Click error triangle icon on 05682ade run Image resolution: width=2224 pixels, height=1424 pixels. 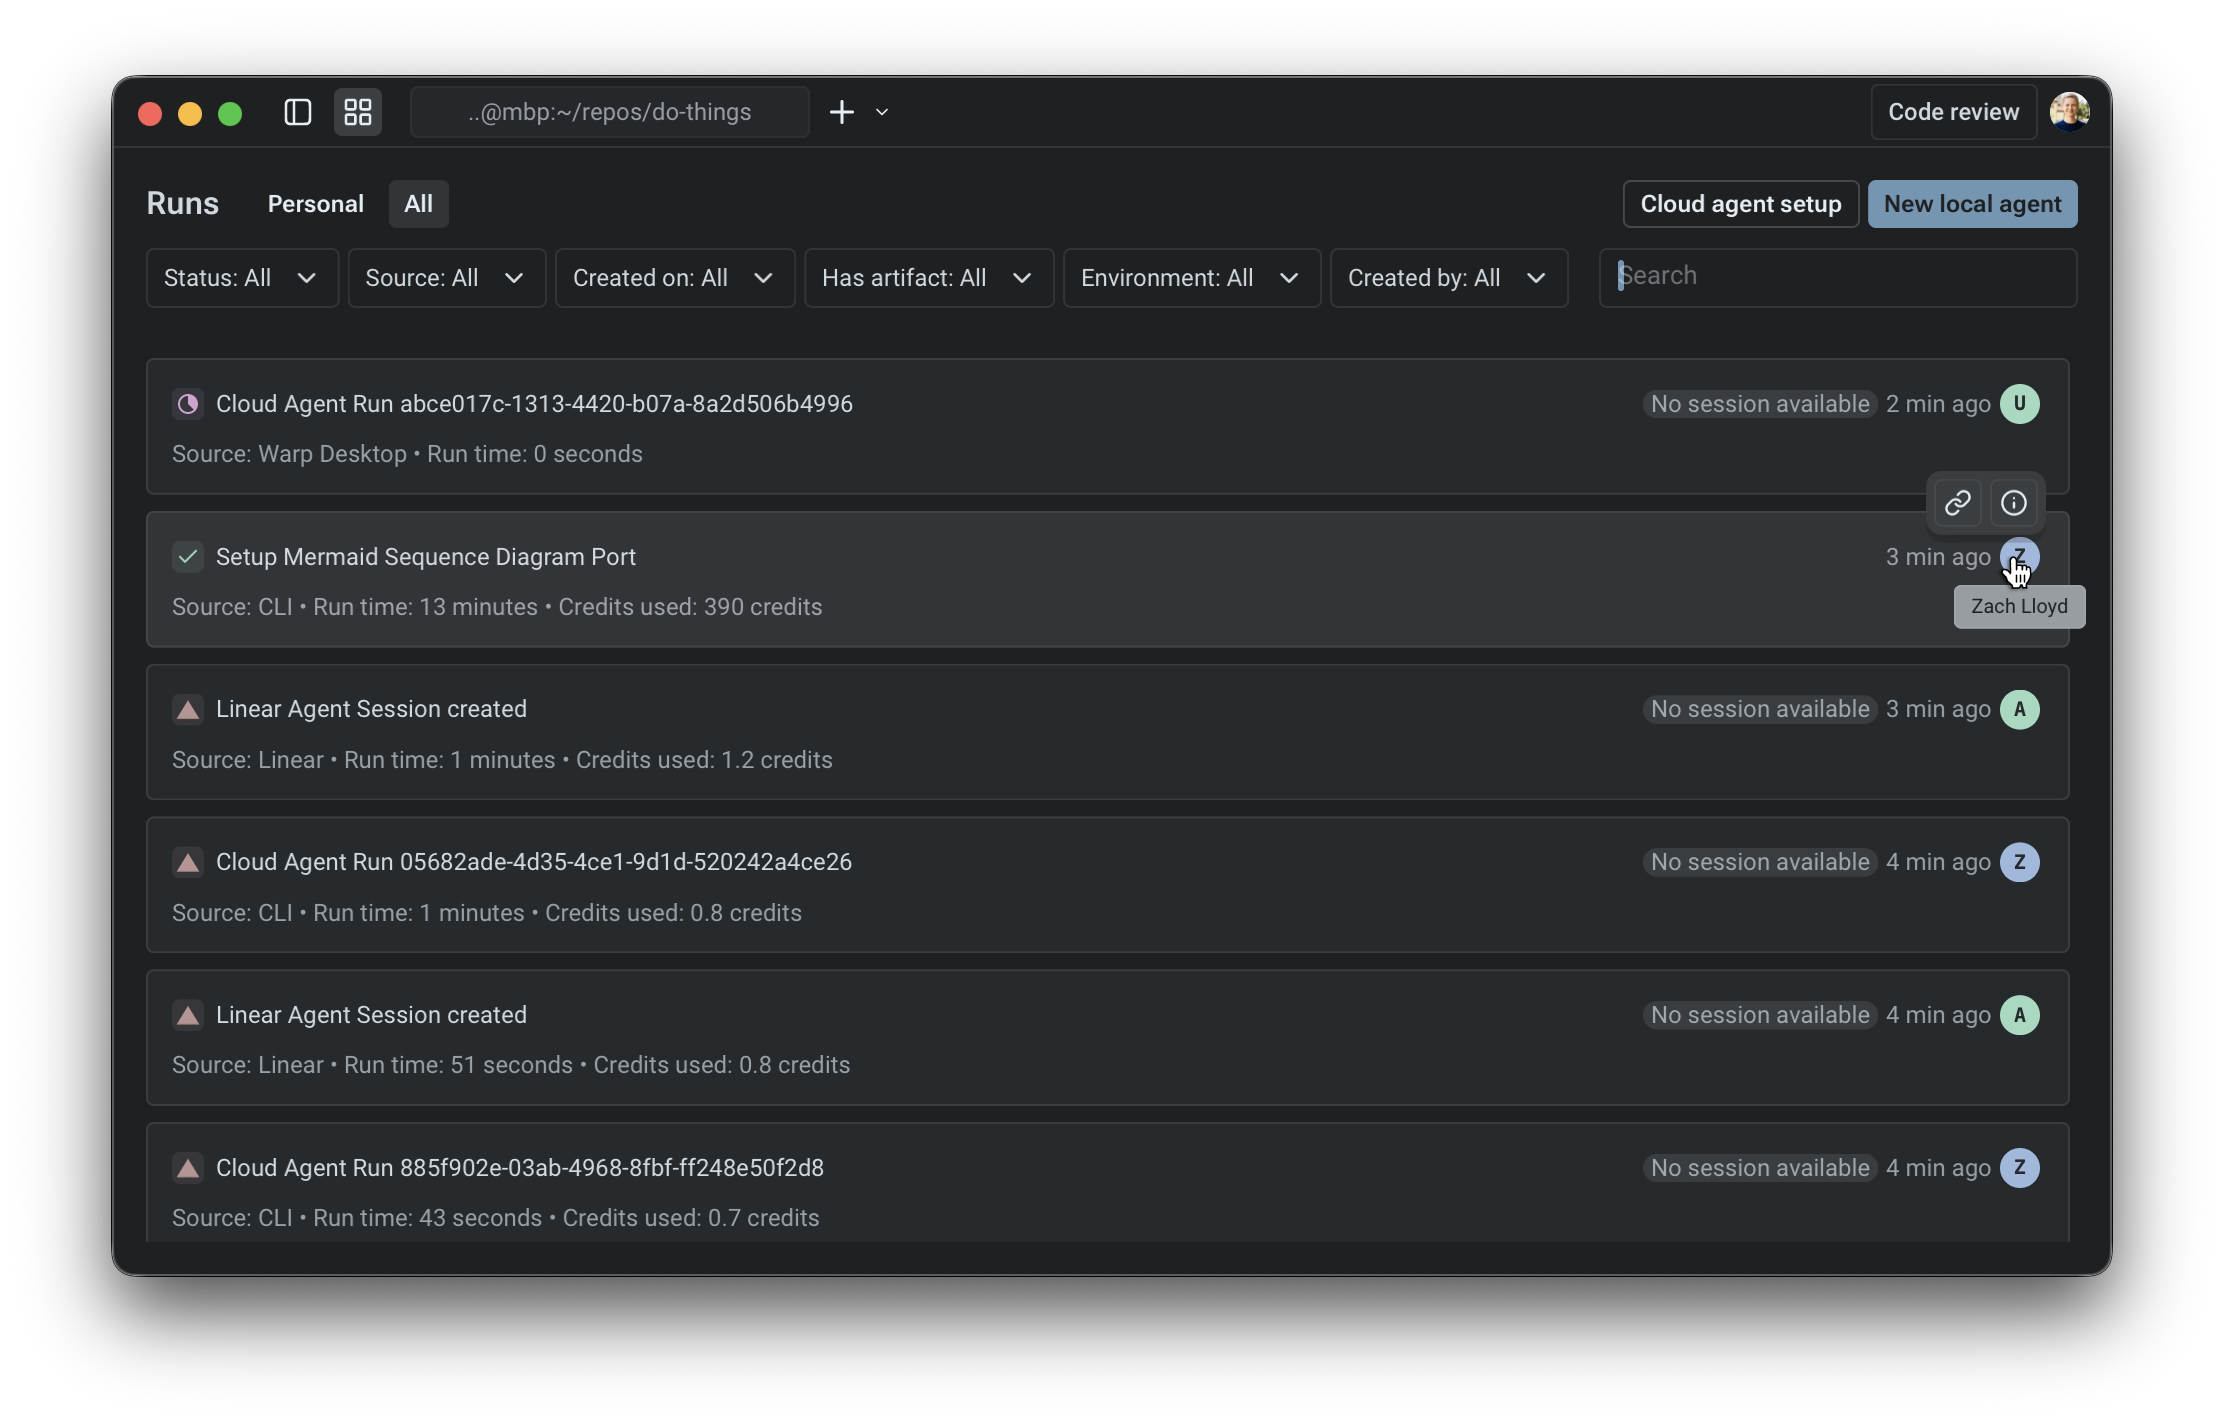[187, 862]
